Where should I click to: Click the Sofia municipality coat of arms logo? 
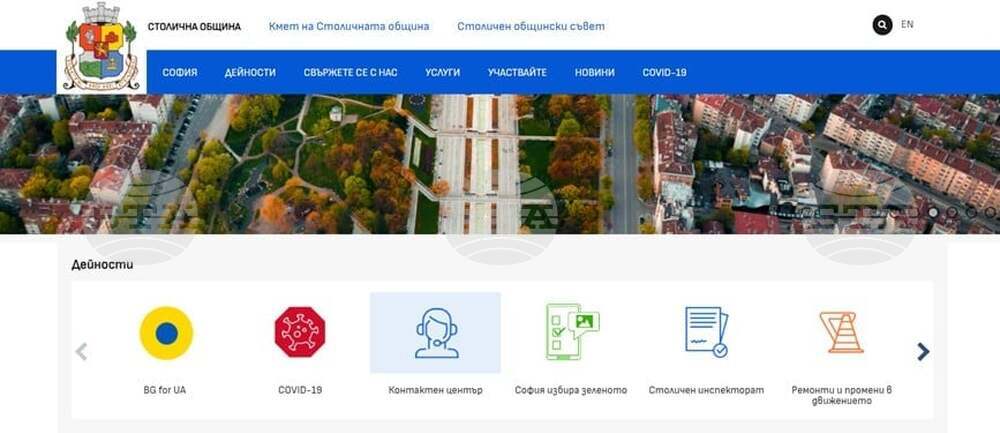click(101, 47)
